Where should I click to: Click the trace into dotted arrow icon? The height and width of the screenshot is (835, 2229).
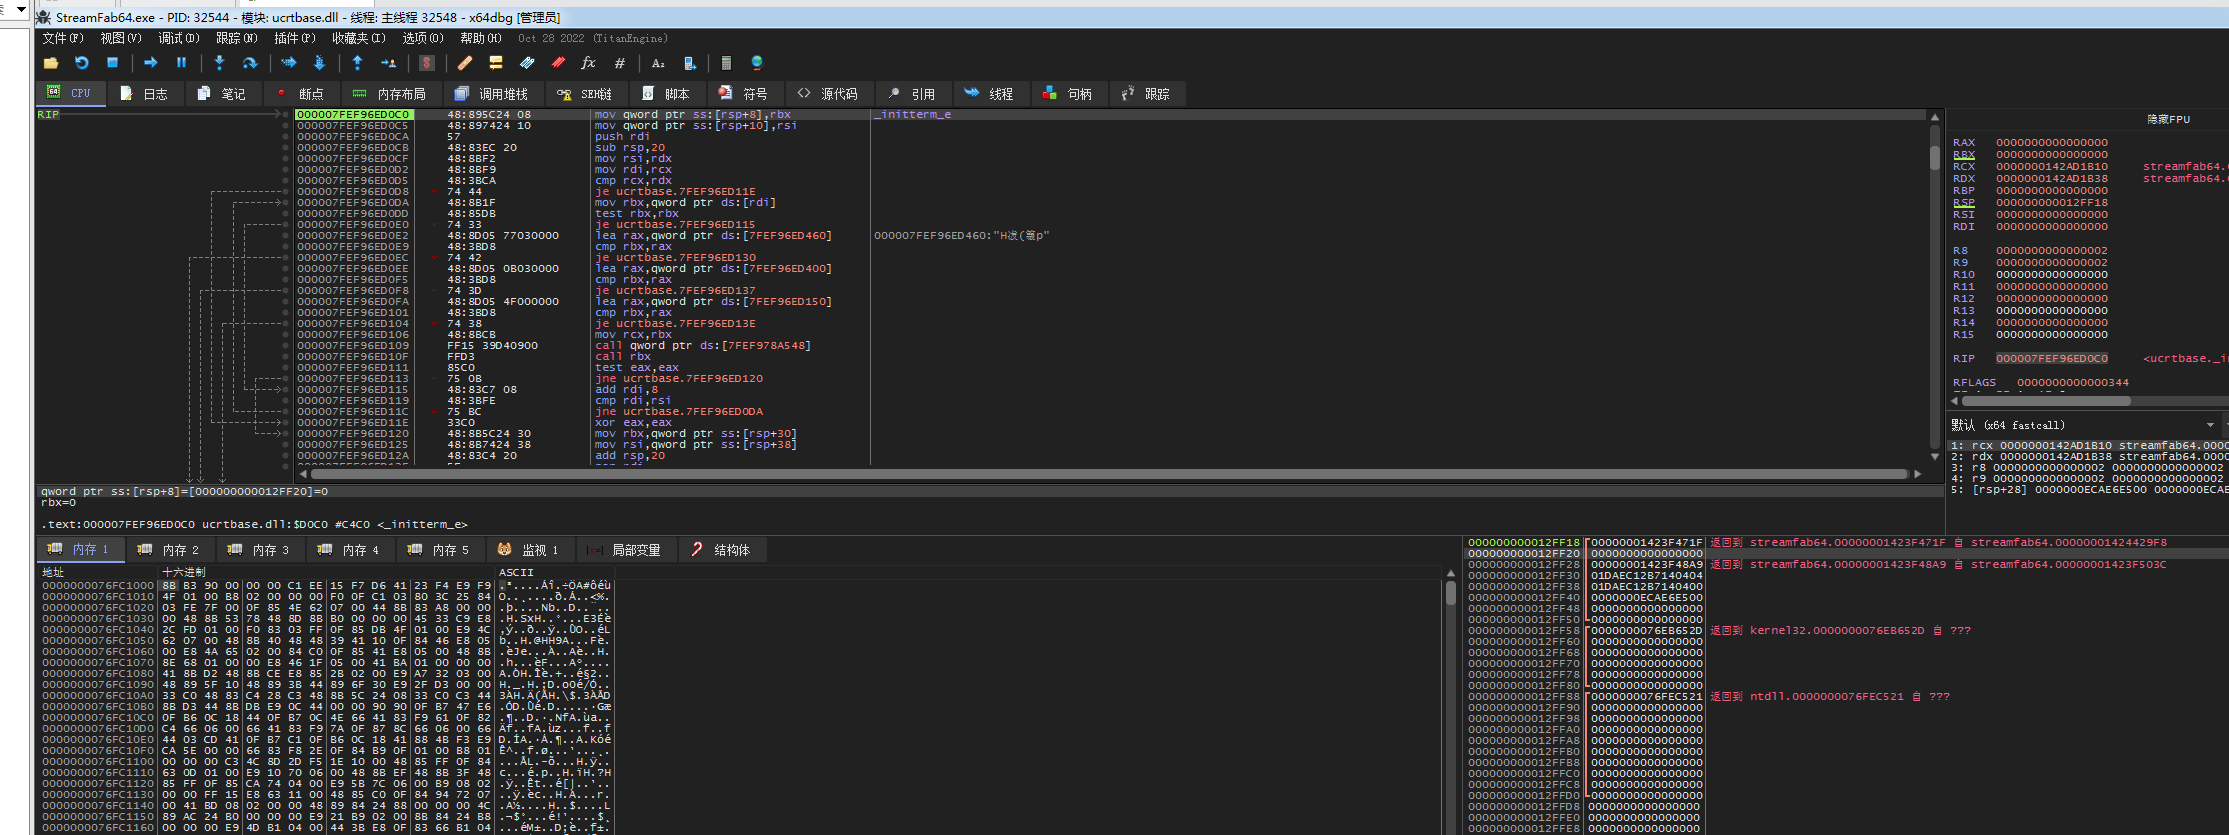(x=288, y=63)
